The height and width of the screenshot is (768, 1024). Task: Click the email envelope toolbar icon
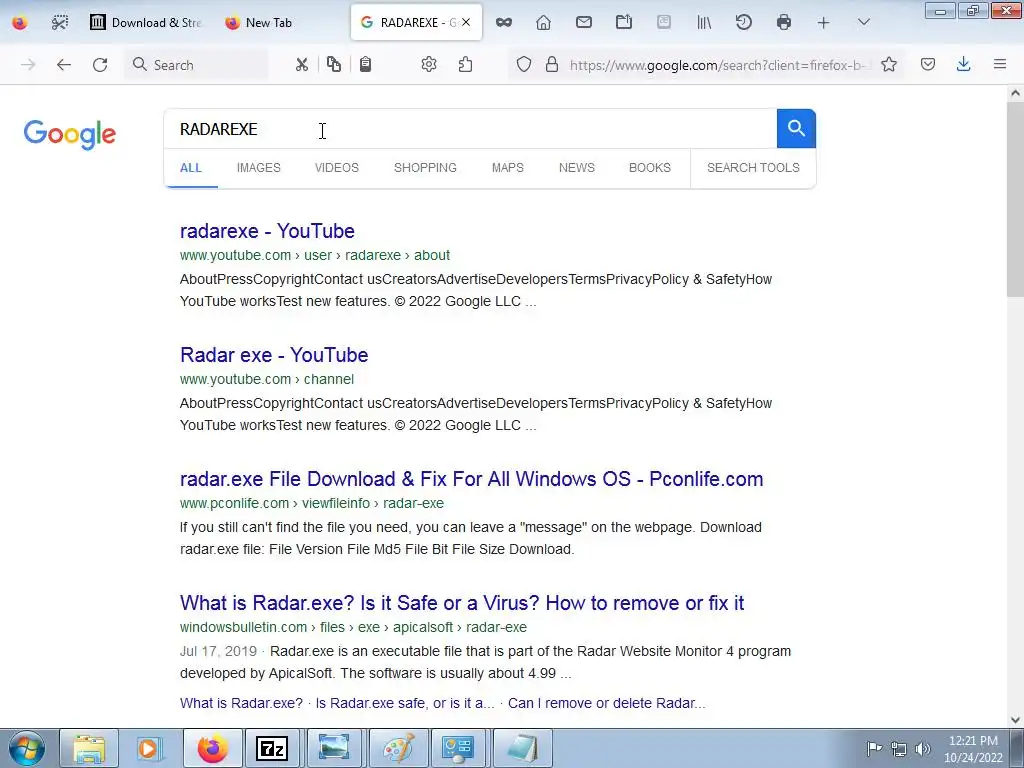point(584,23)
